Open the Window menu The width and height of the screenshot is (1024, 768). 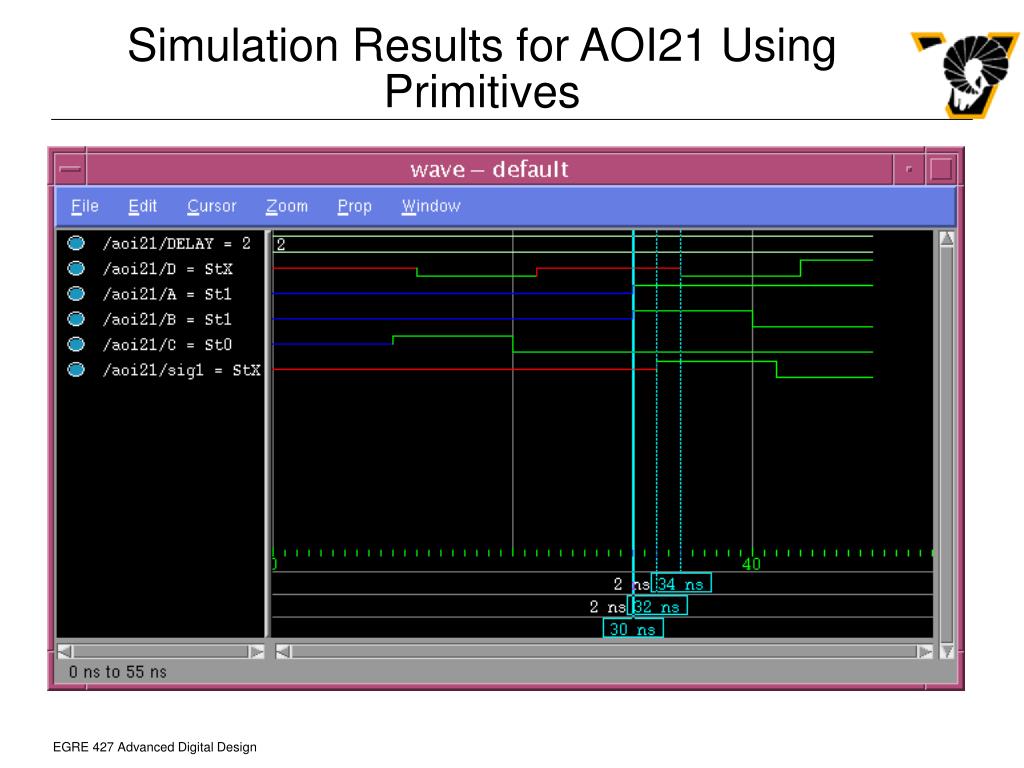[431, 206]
